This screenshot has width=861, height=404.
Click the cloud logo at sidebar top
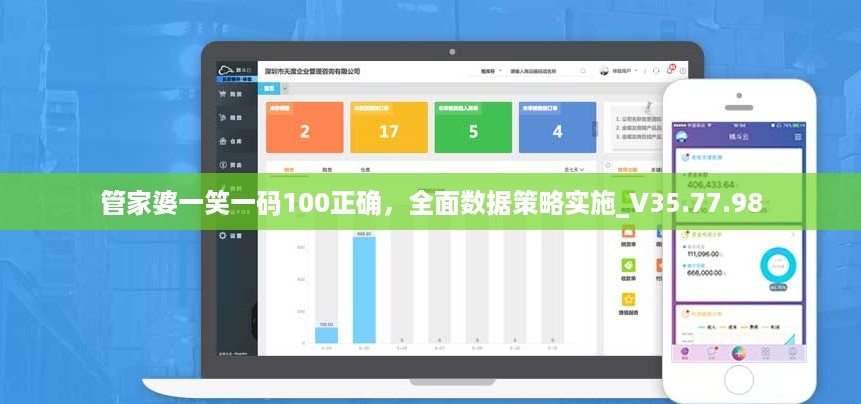226,70
